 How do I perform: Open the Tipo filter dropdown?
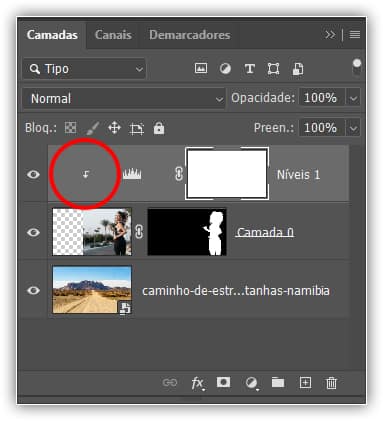(84, 69)
